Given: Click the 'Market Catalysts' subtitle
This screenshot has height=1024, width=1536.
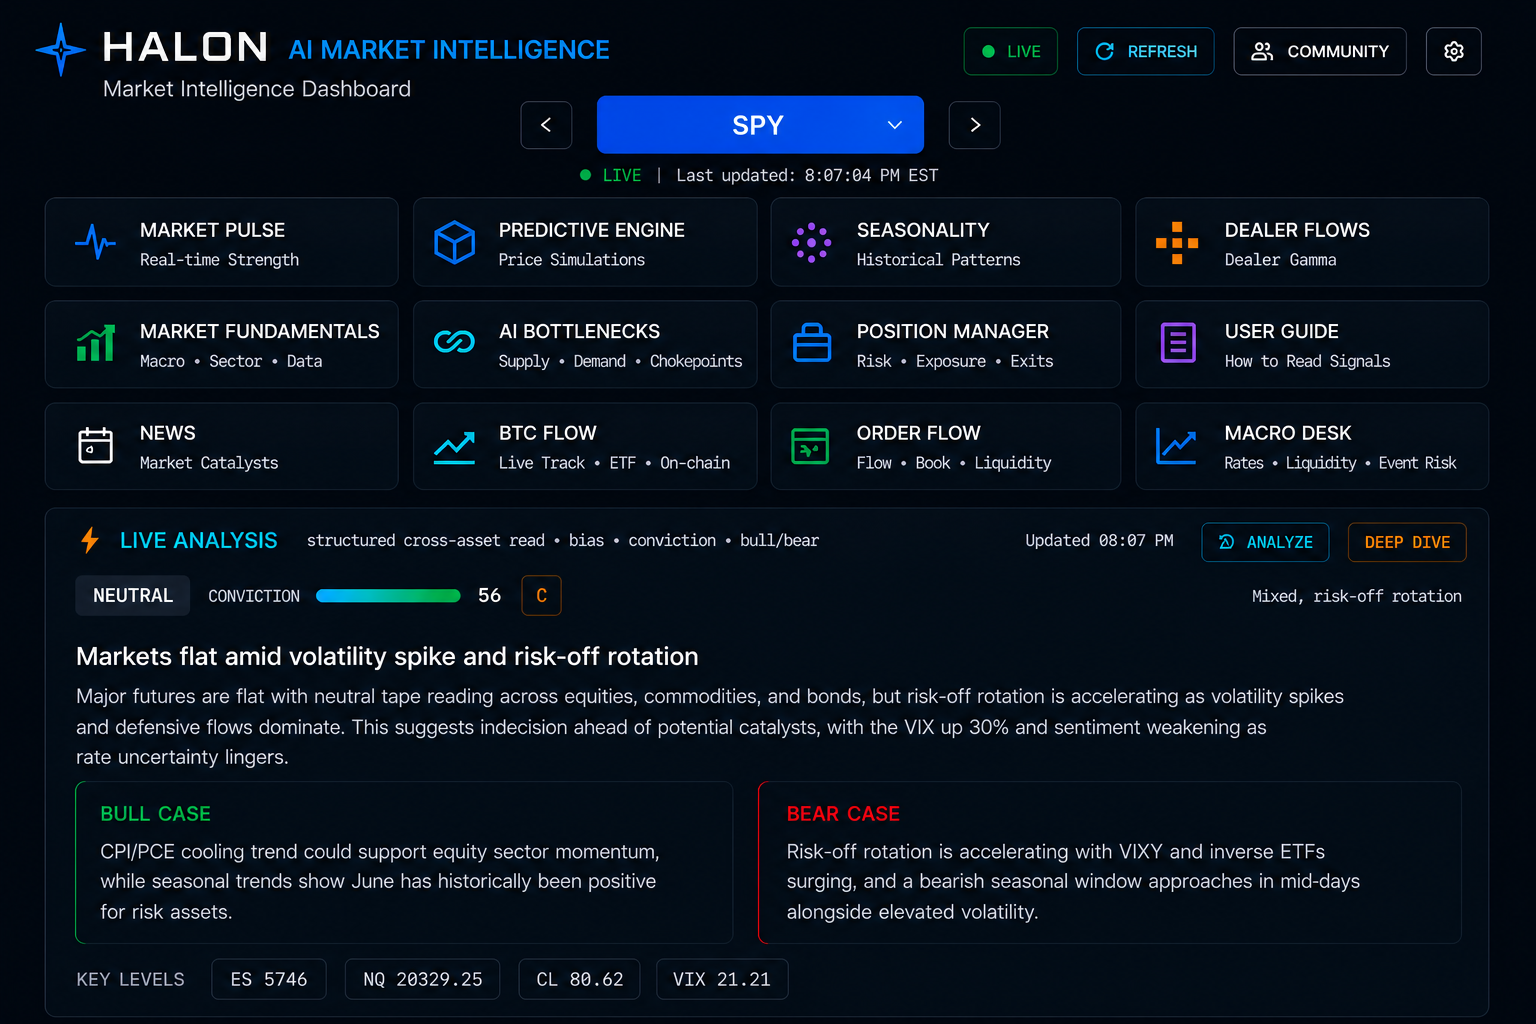Looking at the screenshot, I should [x=209, y=463].
